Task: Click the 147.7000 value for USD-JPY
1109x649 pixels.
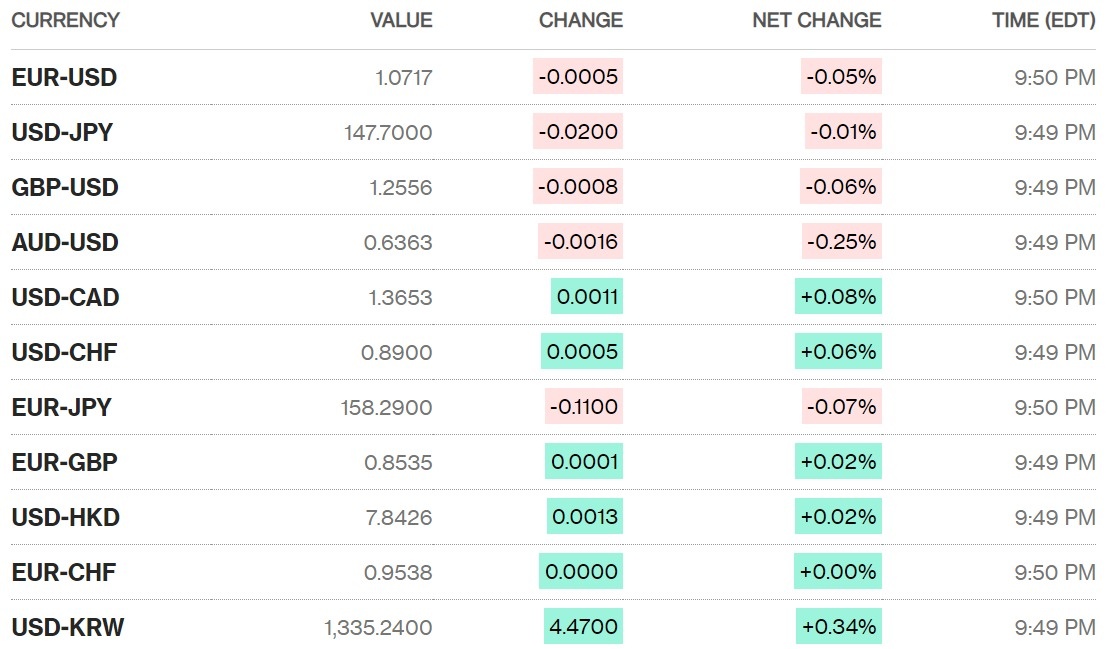Action: tap(391, 132)
